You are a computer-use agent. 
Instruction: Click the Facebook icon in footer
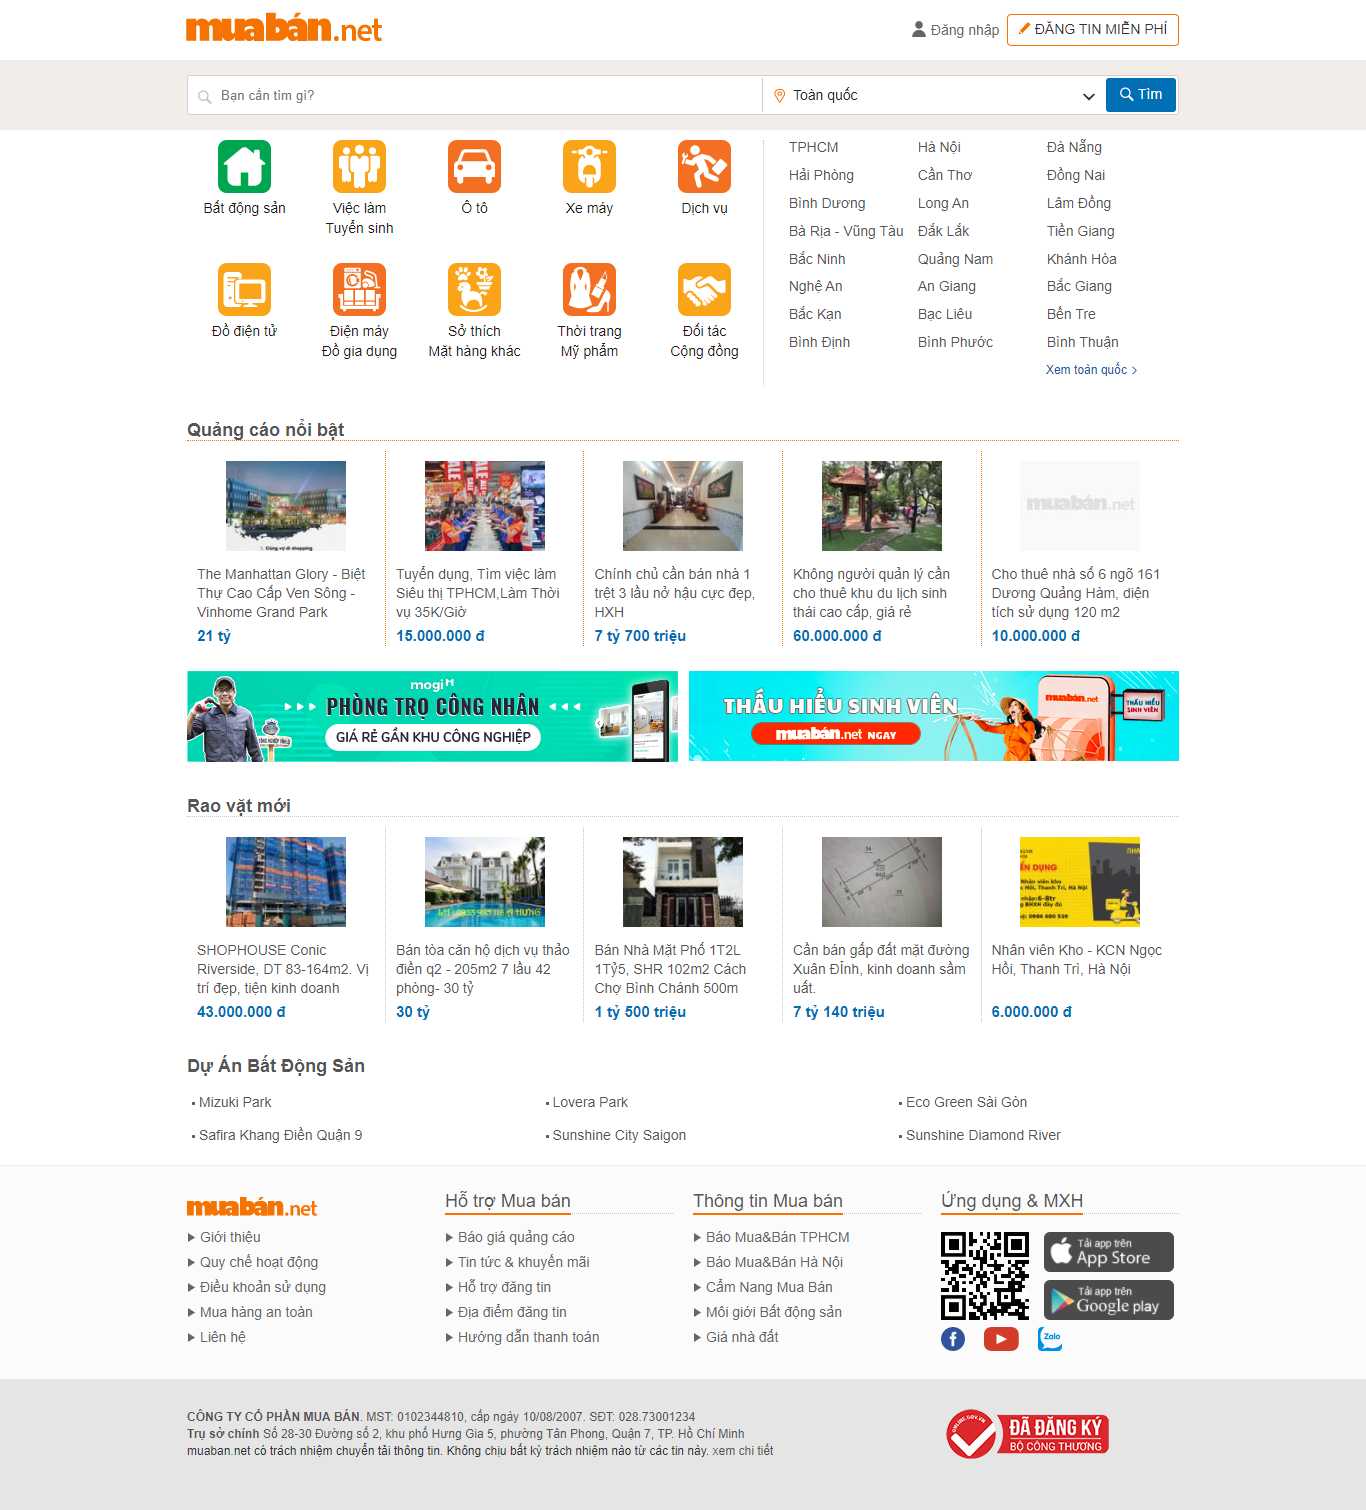click(x=952, y=1338)
